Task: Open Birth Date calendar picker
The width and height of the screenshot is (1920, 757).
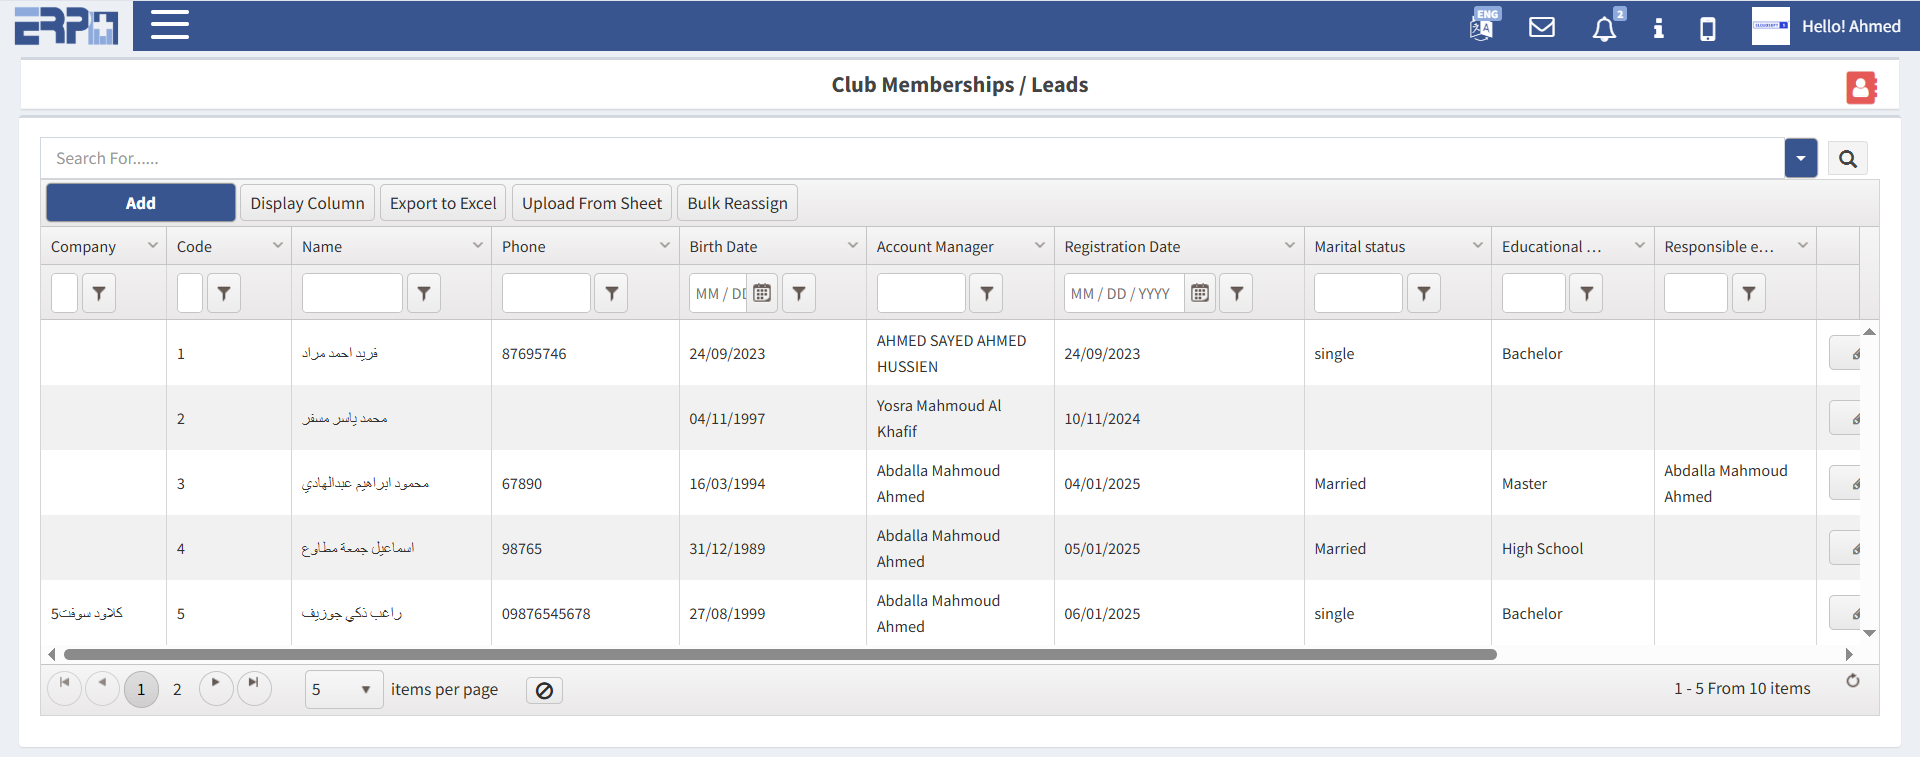Action: pyautogui.click(x=762, y=293)
